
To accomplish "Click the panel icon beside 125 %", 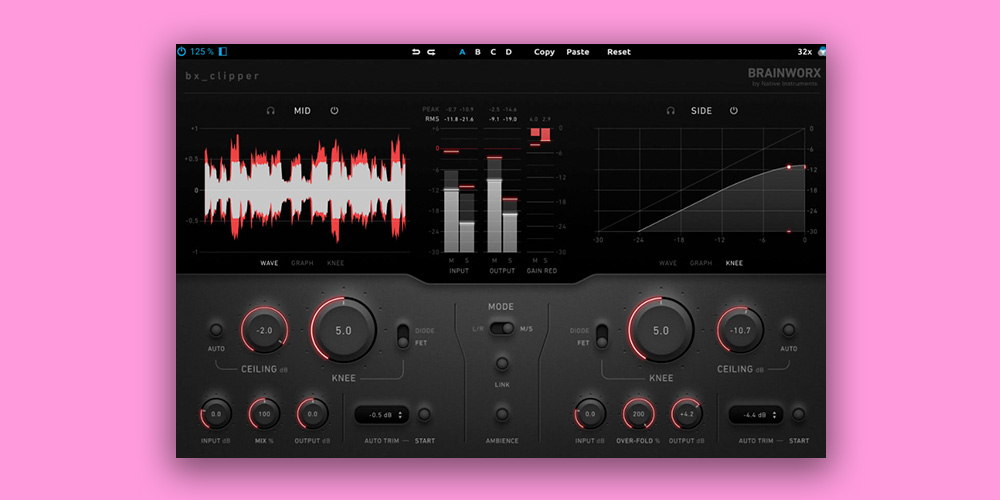I will 223,52.
